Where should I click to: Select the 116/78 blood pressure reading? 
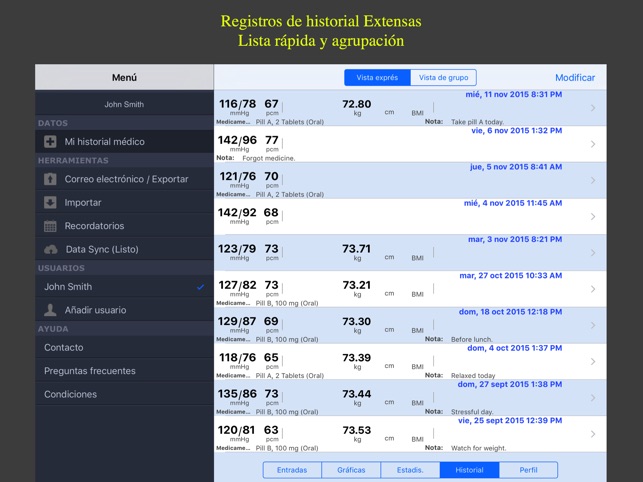(237, 104)
